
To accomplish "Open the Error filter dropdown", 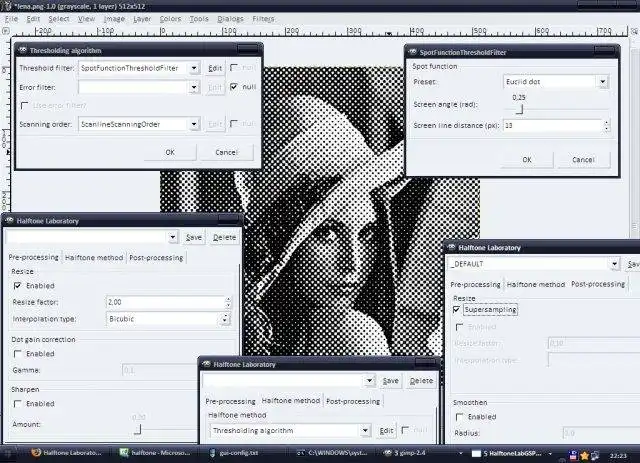I will [194, 87].
